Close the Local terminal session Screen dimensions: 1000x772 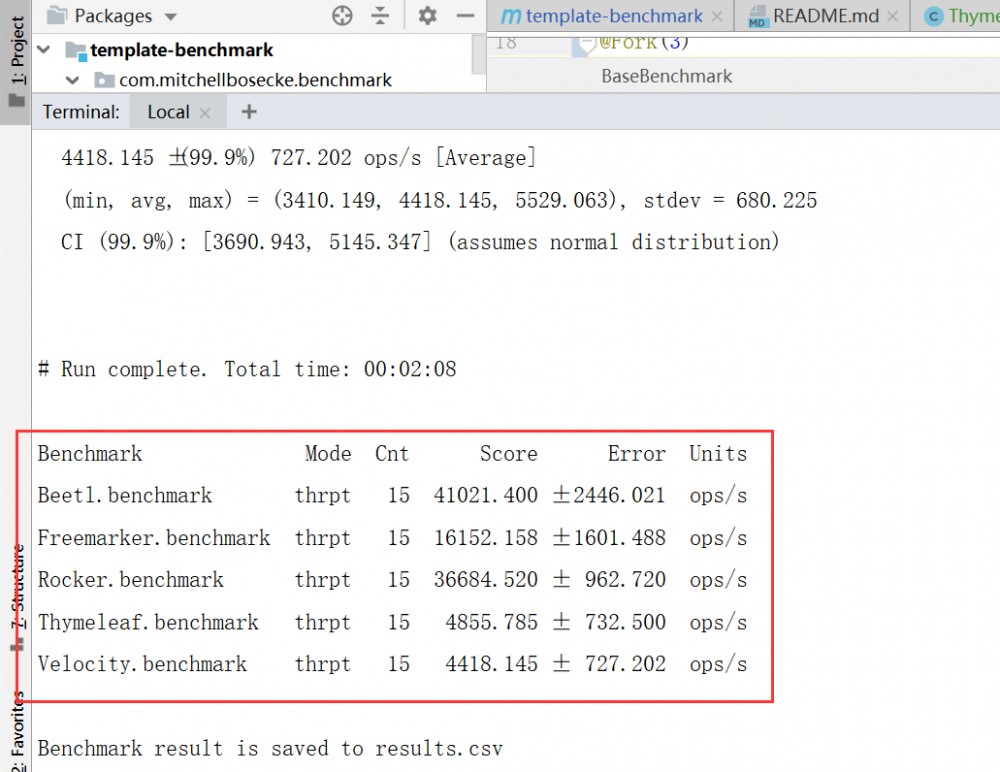tap(205, 113)
